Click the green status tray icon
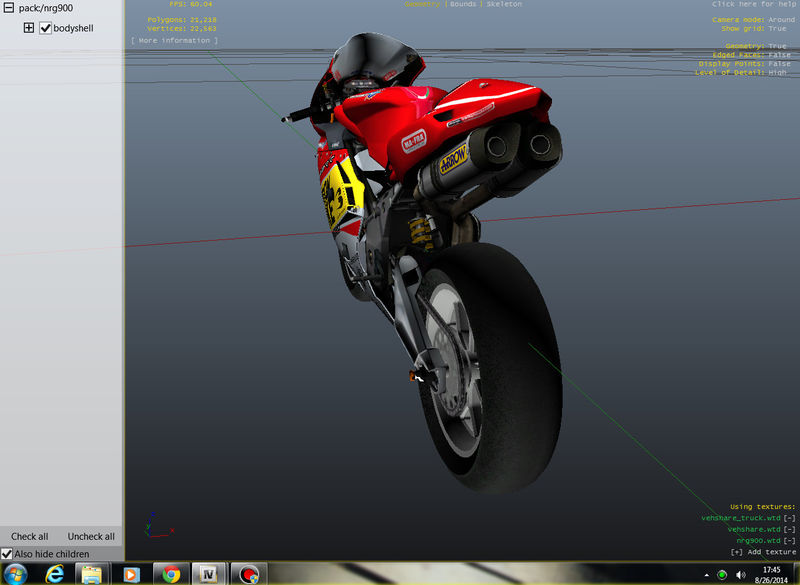800x585 pixels. coord(722,575)
